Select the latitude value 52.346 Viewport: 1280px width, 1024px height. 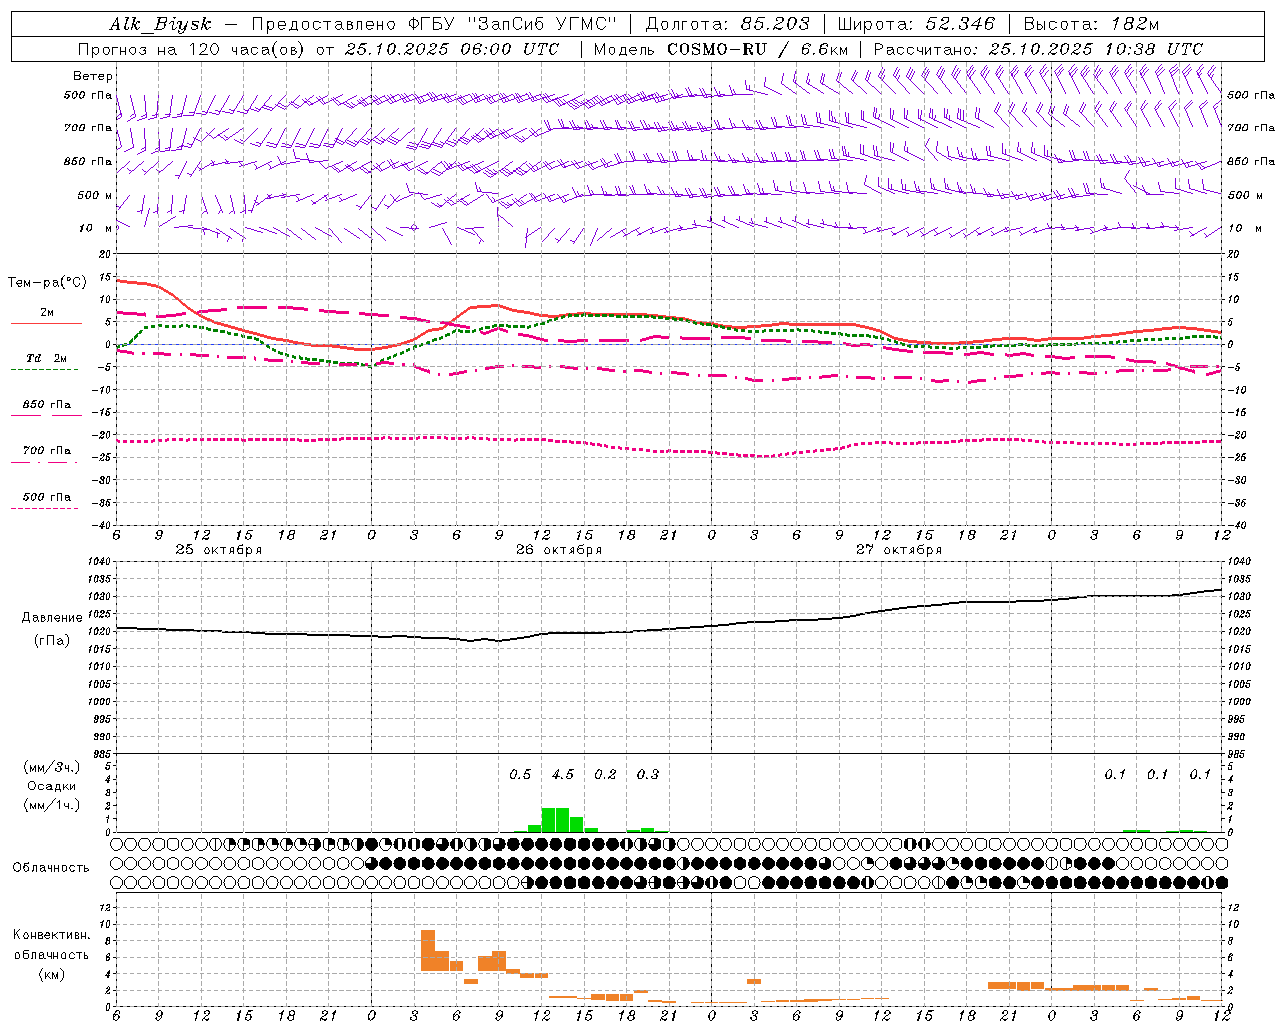coord(960,24)
